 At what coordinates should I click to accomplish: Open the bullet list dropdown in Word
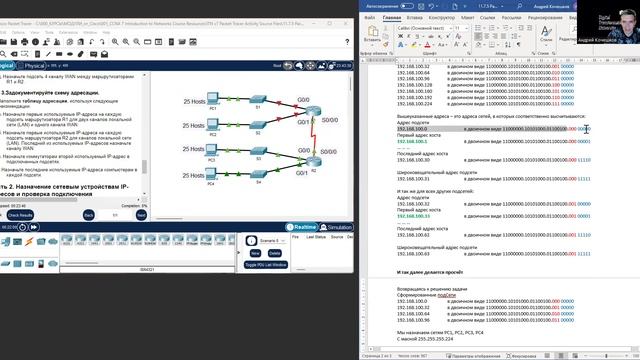485,28
